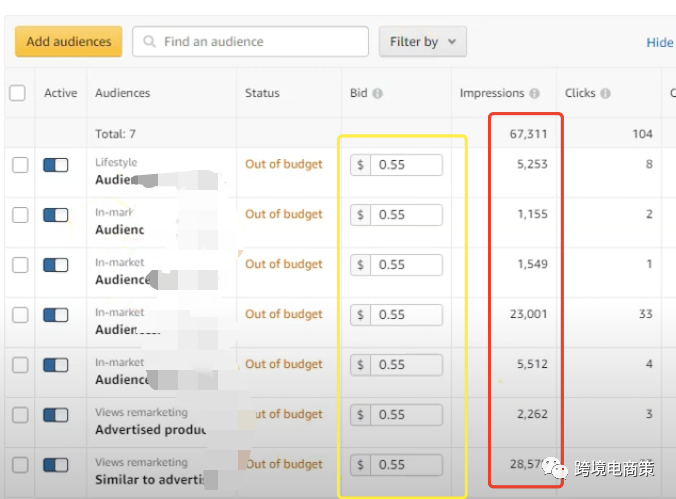This screenshot has width=676, height=499.
Task: Click the search magnifier icon in audience field
Action: pos(150,42)
